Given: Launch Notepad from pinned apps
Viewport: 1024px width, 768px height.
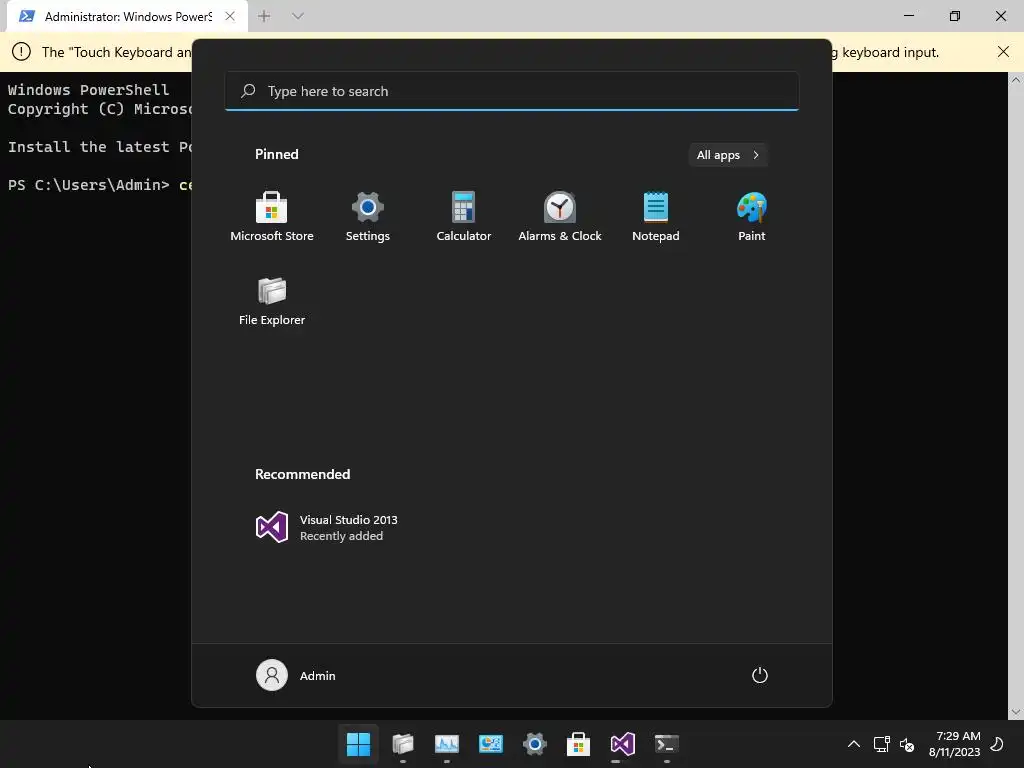Looking at the screenshot, I should tap(656, 217).
